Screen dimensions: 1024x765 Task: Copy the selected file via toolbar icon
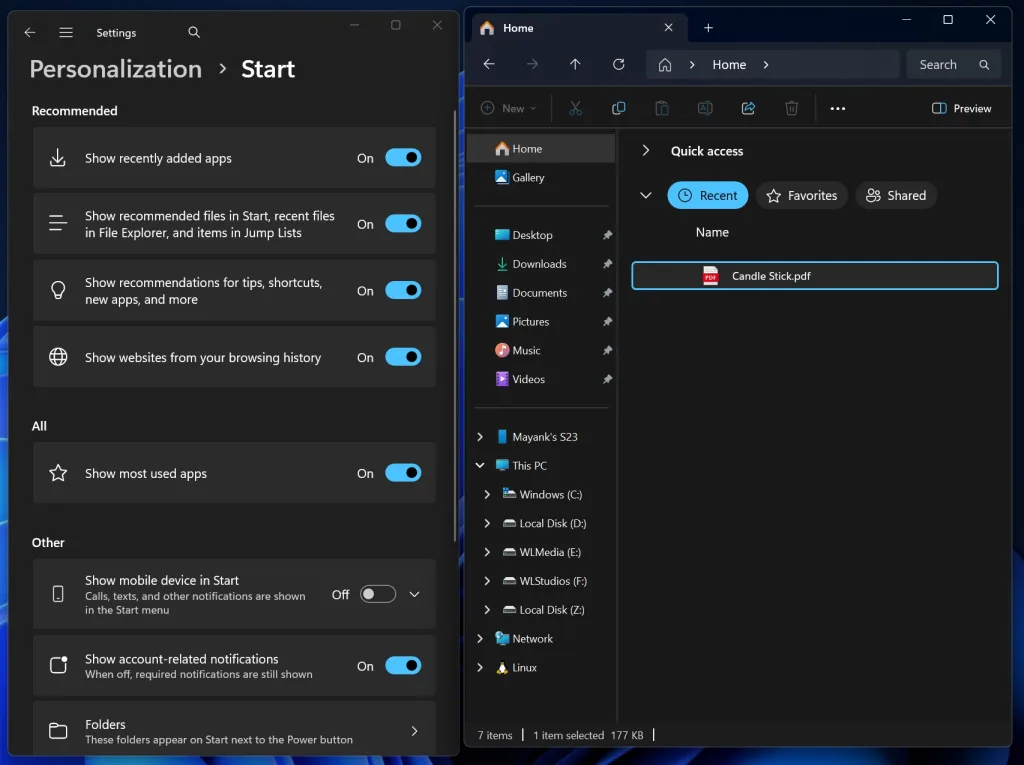coord(618,108)
